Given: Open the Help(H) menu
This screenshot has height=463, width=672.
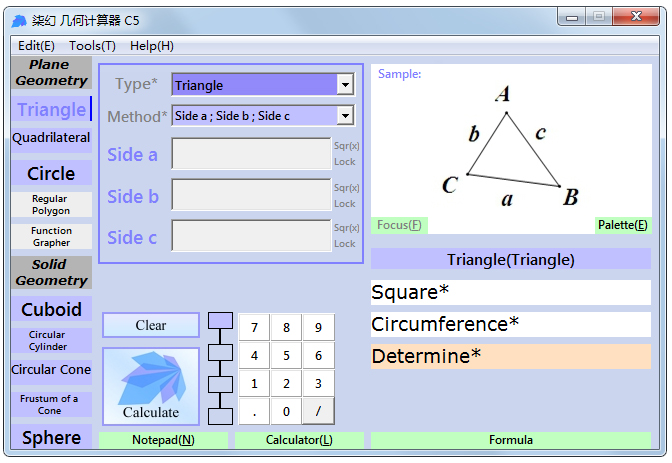Looking at the screenshot, I should pyautogui.click(x=152, y=46).
